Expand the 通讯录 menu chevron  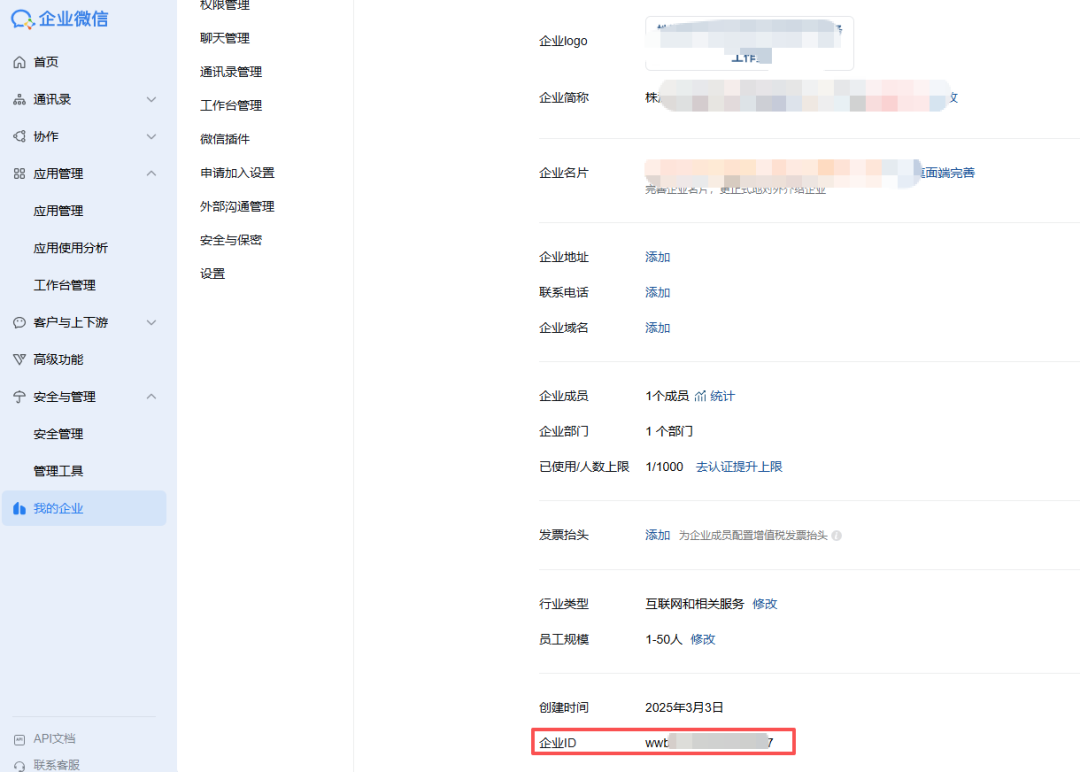point(151,99)
